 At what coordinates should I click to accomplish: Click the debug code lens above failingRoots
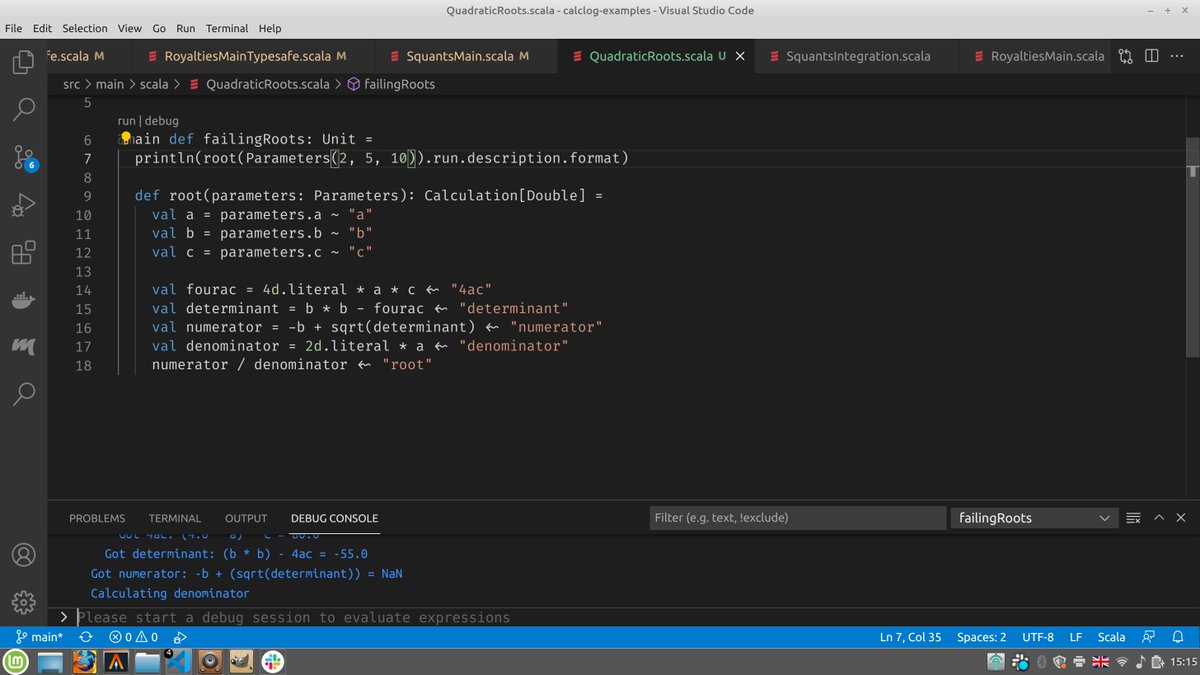point(162,120)
